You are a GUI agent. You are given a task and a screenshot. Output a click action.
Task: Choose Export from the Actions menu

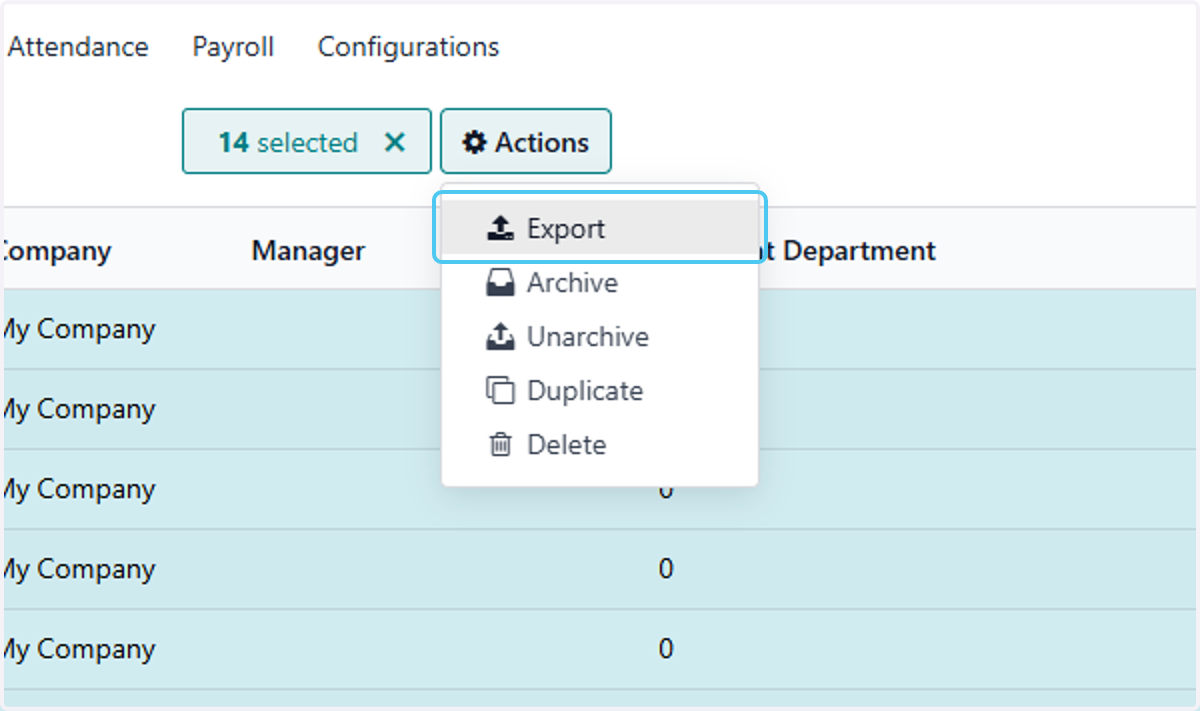click(x=599, y=229)
